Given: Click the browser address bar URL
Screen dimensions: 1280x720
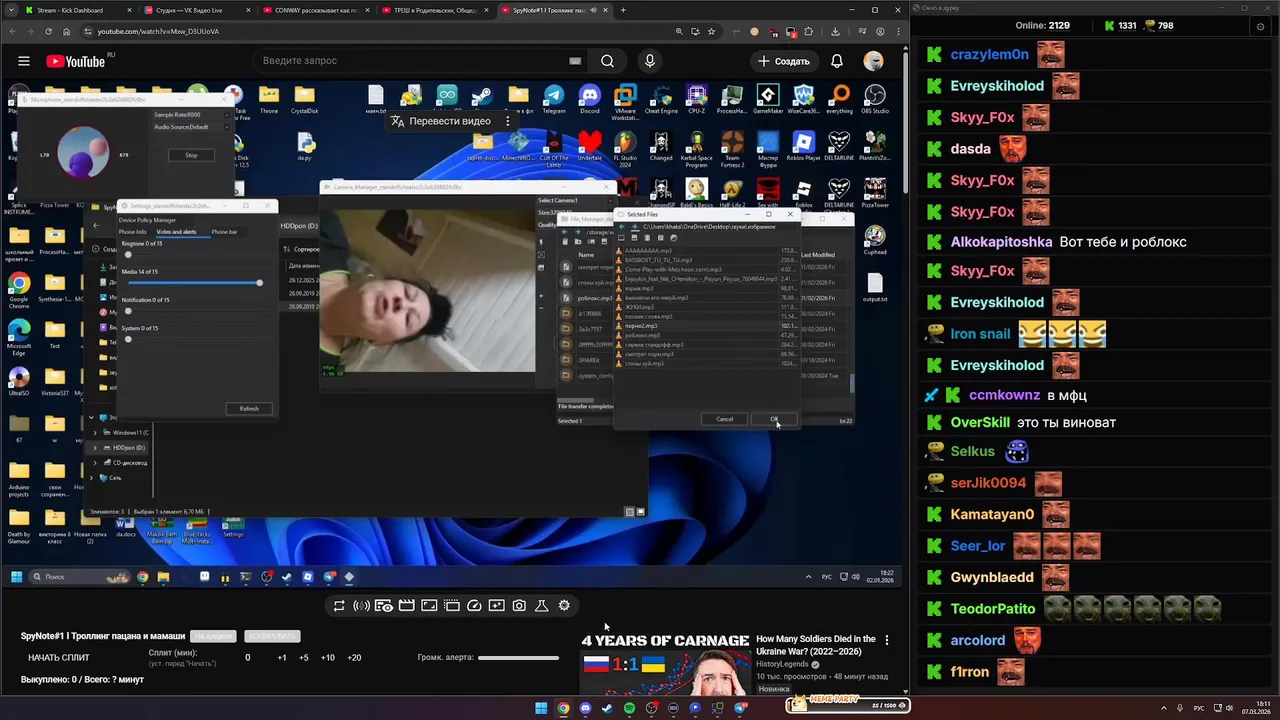Looking at the screenshot, I should [158, 31].
